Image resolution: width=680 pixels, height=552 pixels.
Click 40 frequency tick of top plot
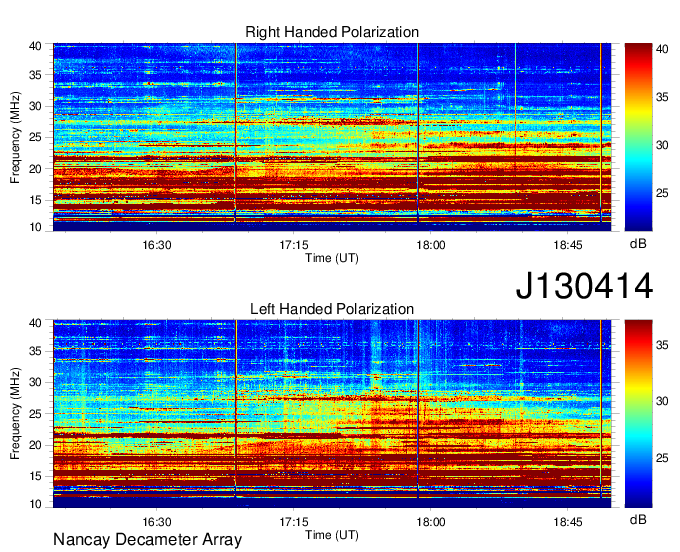coord(35,46)
